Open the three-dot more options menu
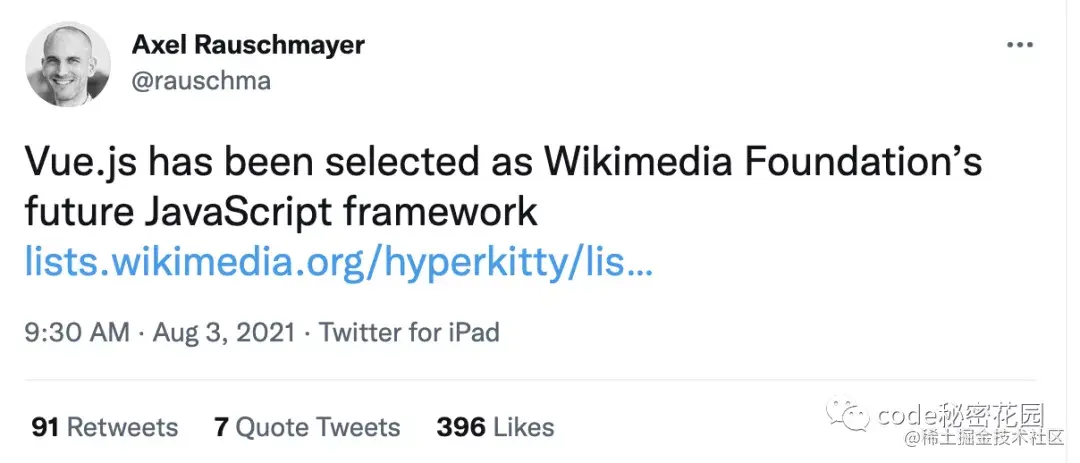 click(1019, 46)
